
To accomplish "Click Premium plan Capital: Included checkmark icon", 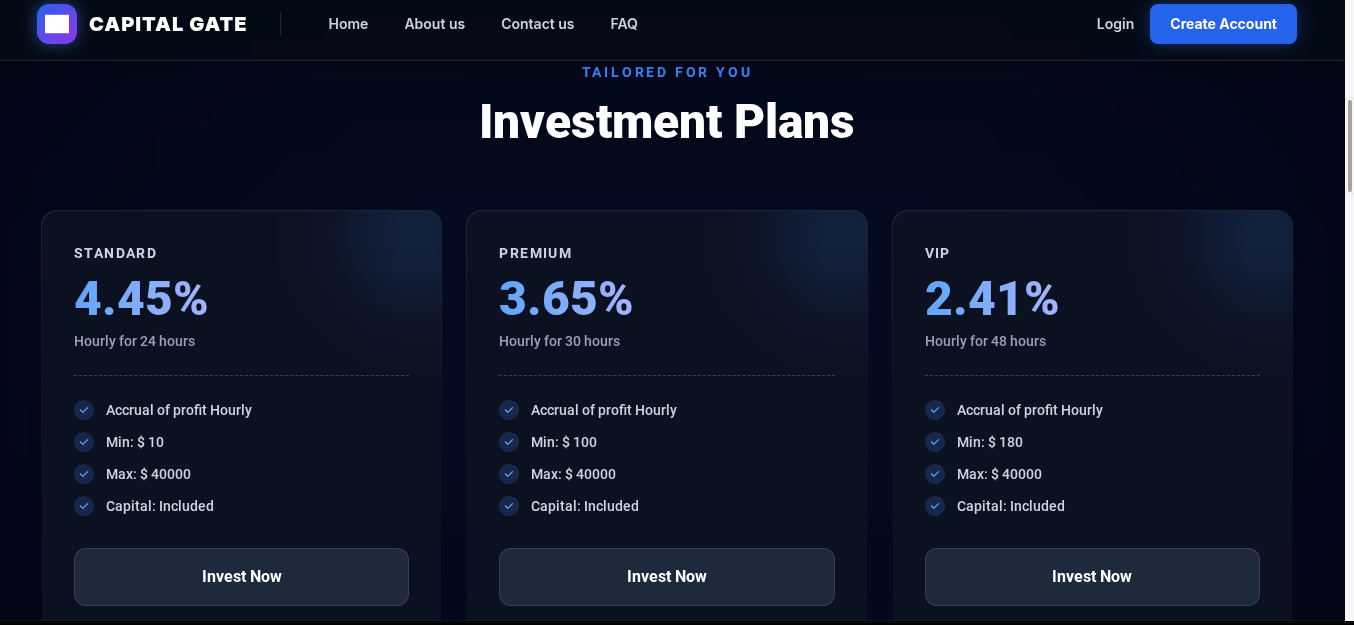I will 509,506.
